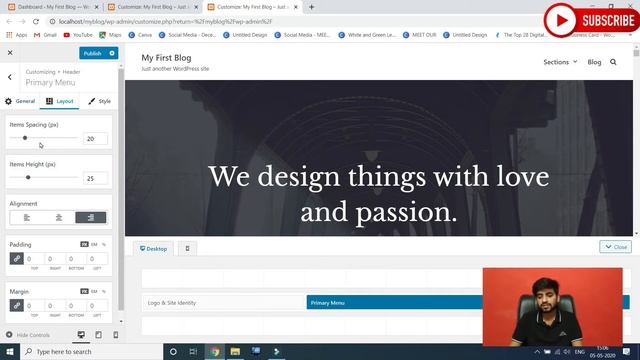Viewport: 640px width, 360px height.
Task: Open publish settings gear next to Publish
Action: (x=112, y=53)
